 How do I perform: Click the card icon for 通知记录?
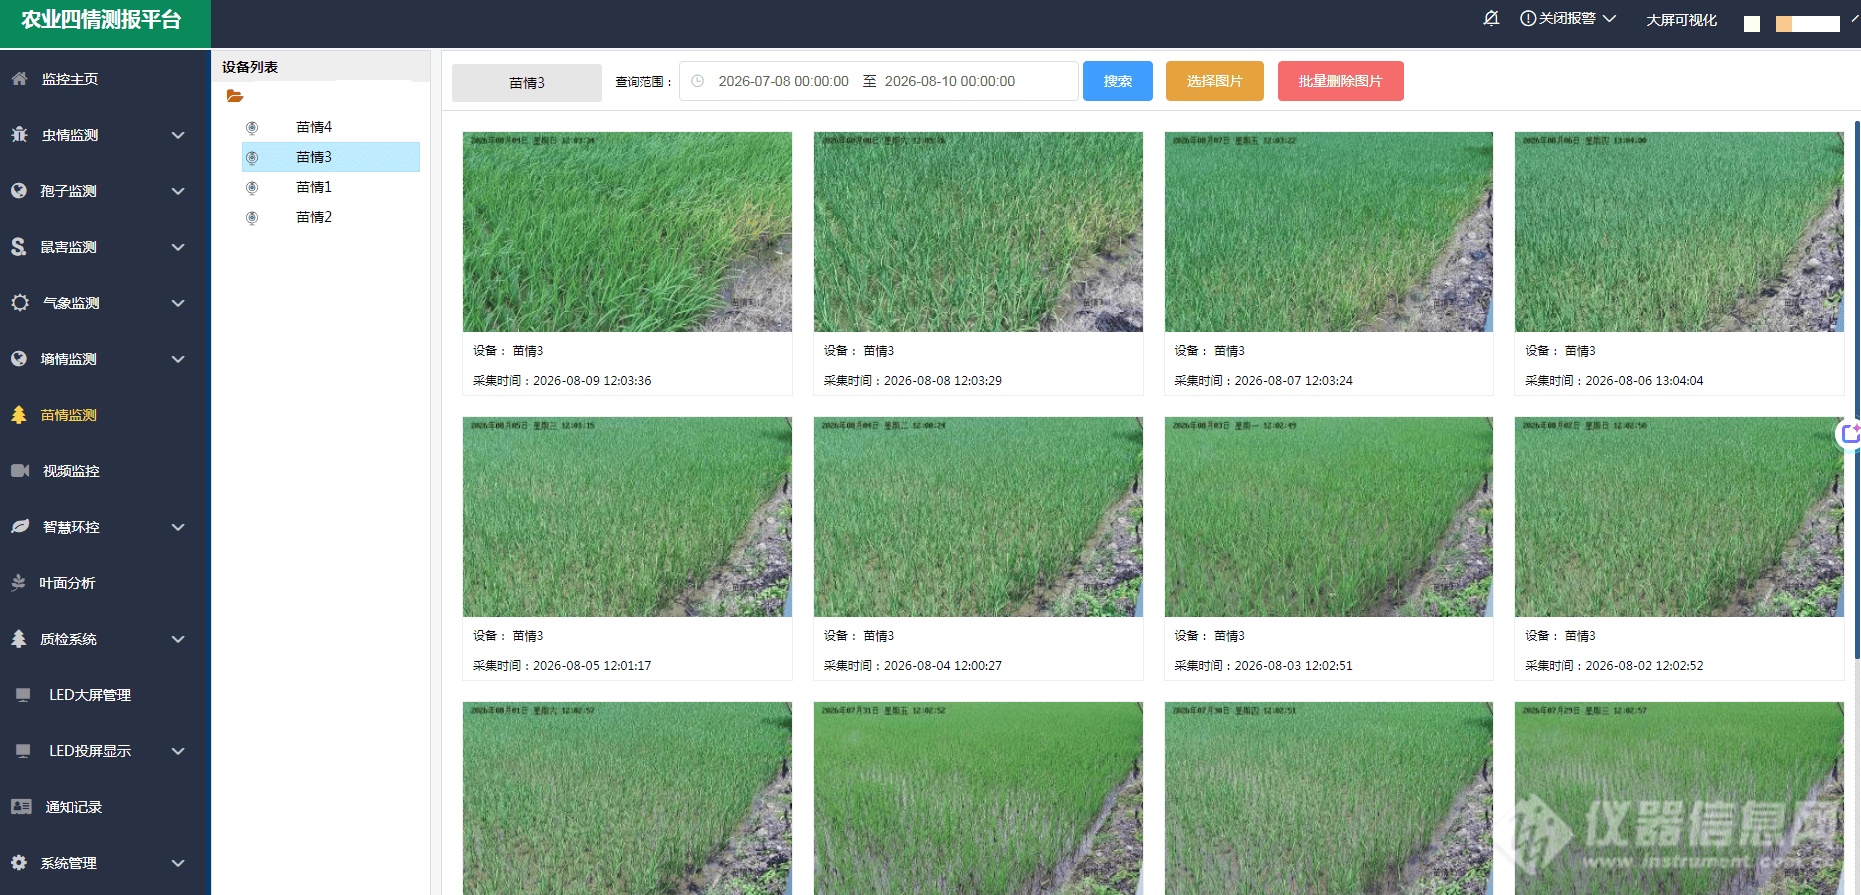click(x=21, y=807)
